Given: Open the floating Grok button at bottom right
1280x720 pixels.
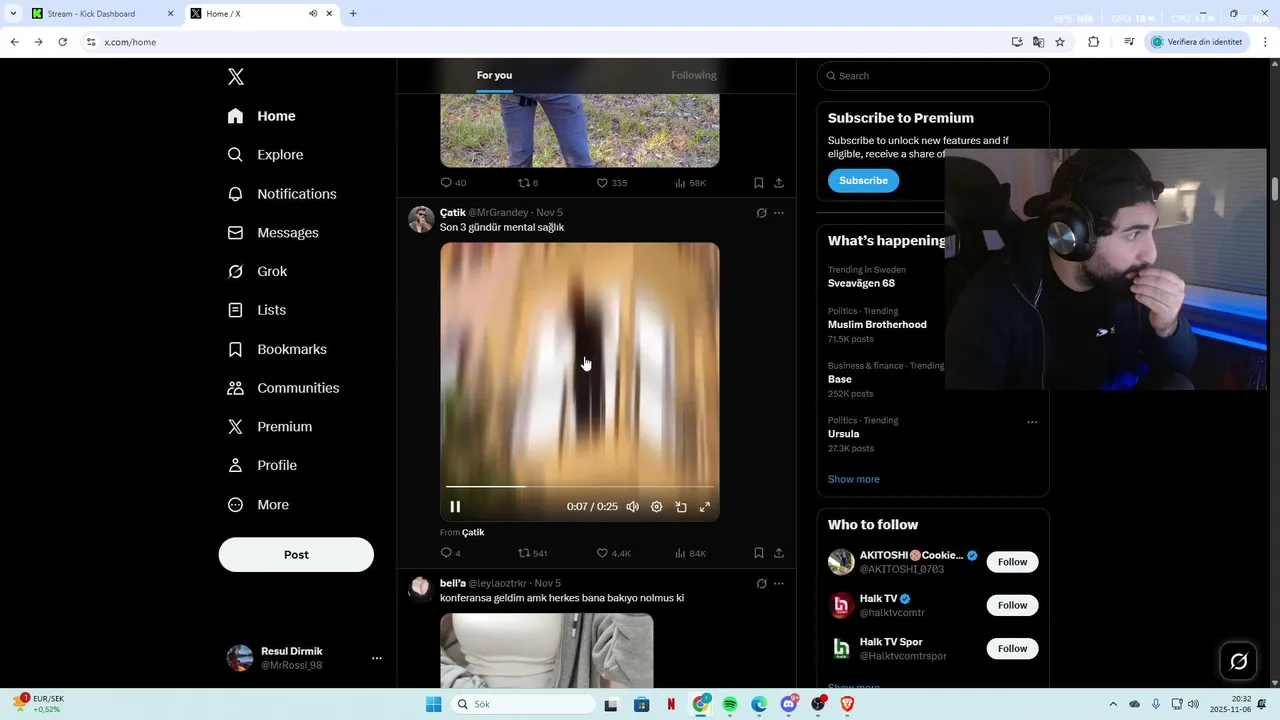Looking at the screenshot, I should (x=1238, y=661).
